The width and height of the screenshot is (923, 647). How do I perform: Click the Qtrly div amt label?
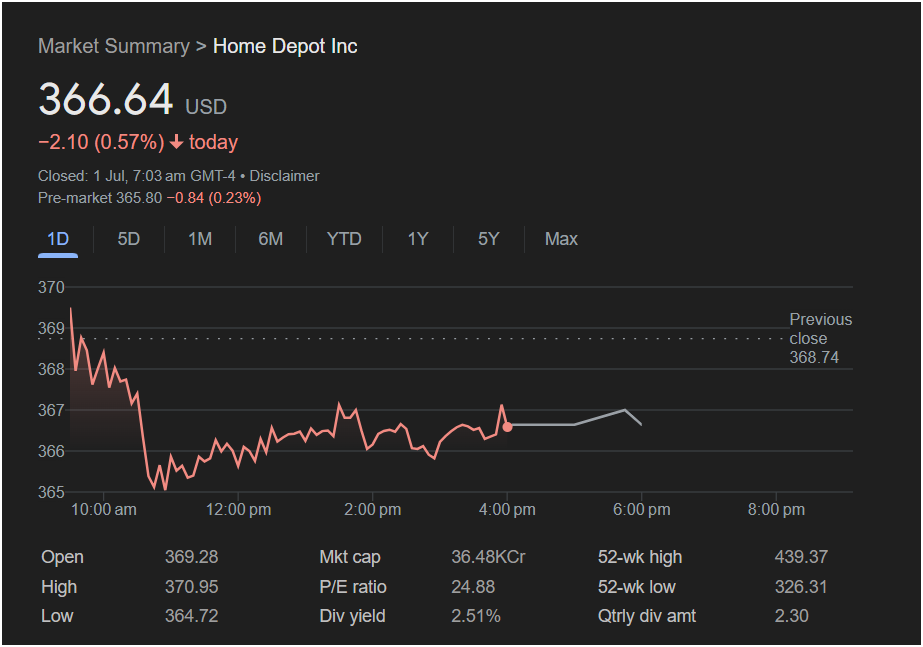646,616
